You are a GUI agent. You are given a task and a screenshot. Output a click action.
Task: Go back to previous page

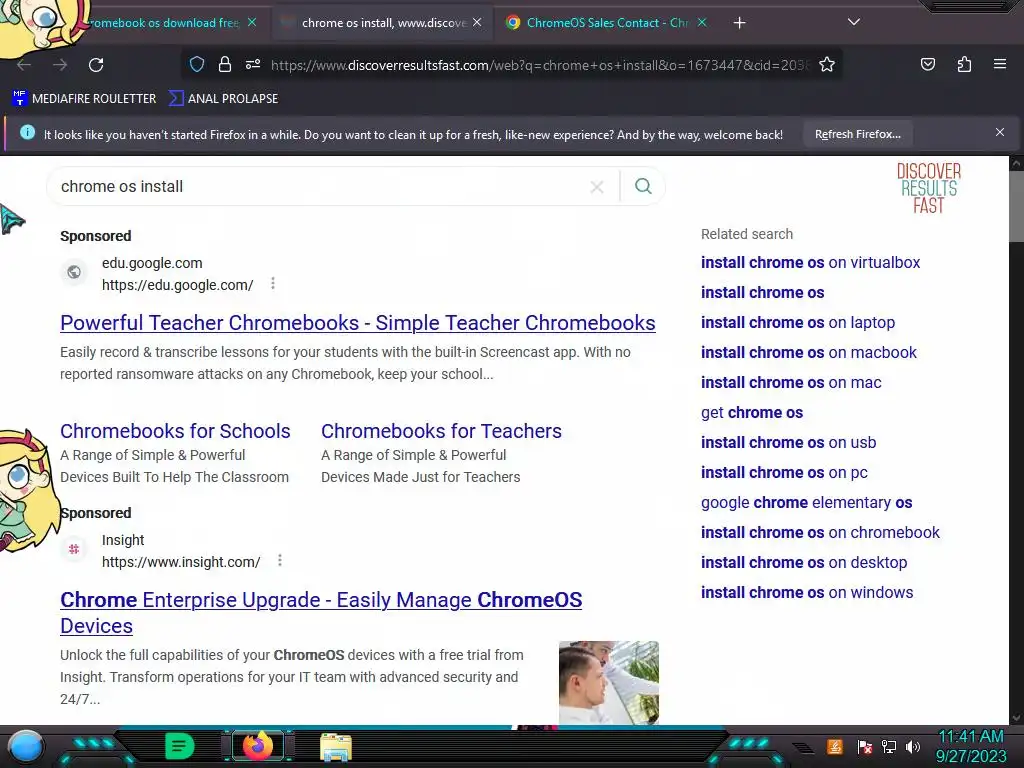[24, 65]
